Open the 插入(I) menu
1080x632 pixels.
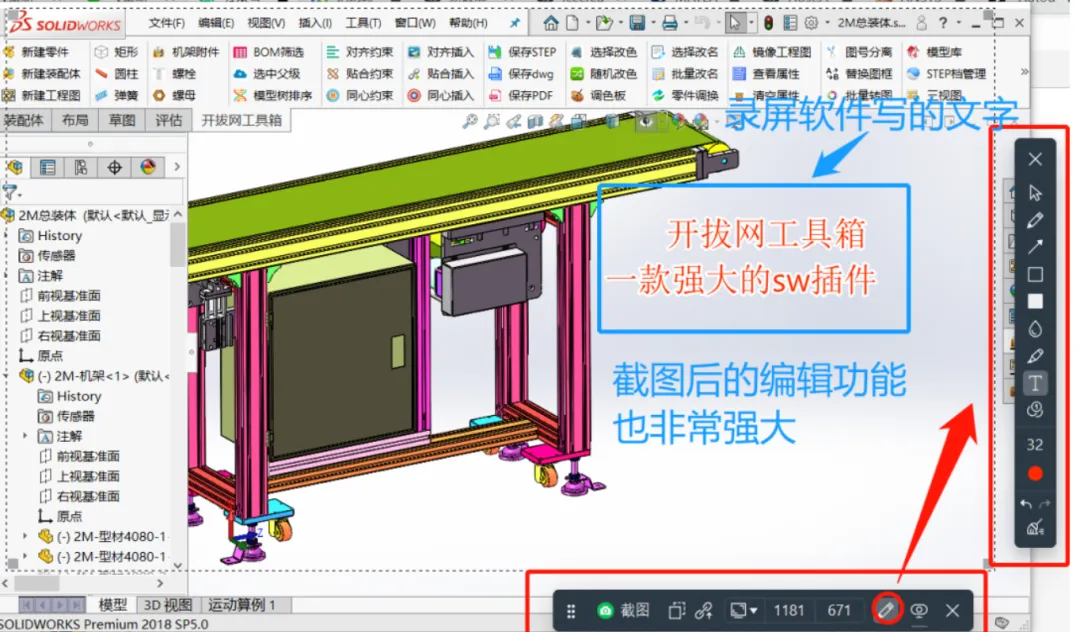coord(315,23)
